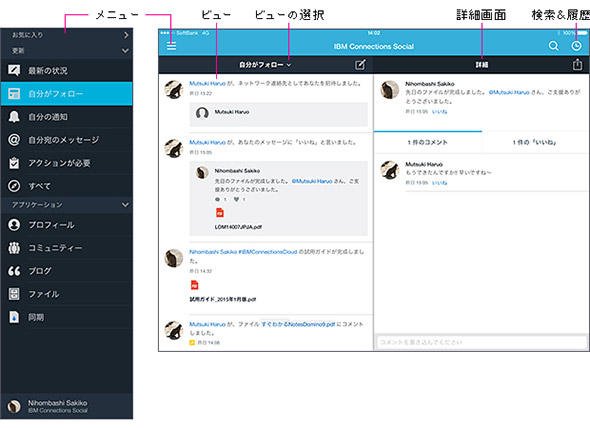Open コミュニティー application
The height and width of the screenshot is (428, 590).
(67, 248)
